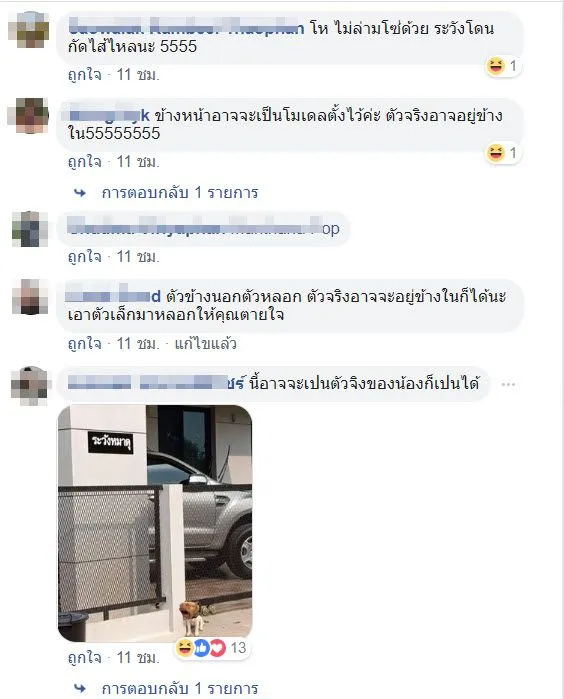The width and height of the screenshot is (564, 699).
Task: Click the heart reaction below dog photo
Action: click(x=218, y=648)
